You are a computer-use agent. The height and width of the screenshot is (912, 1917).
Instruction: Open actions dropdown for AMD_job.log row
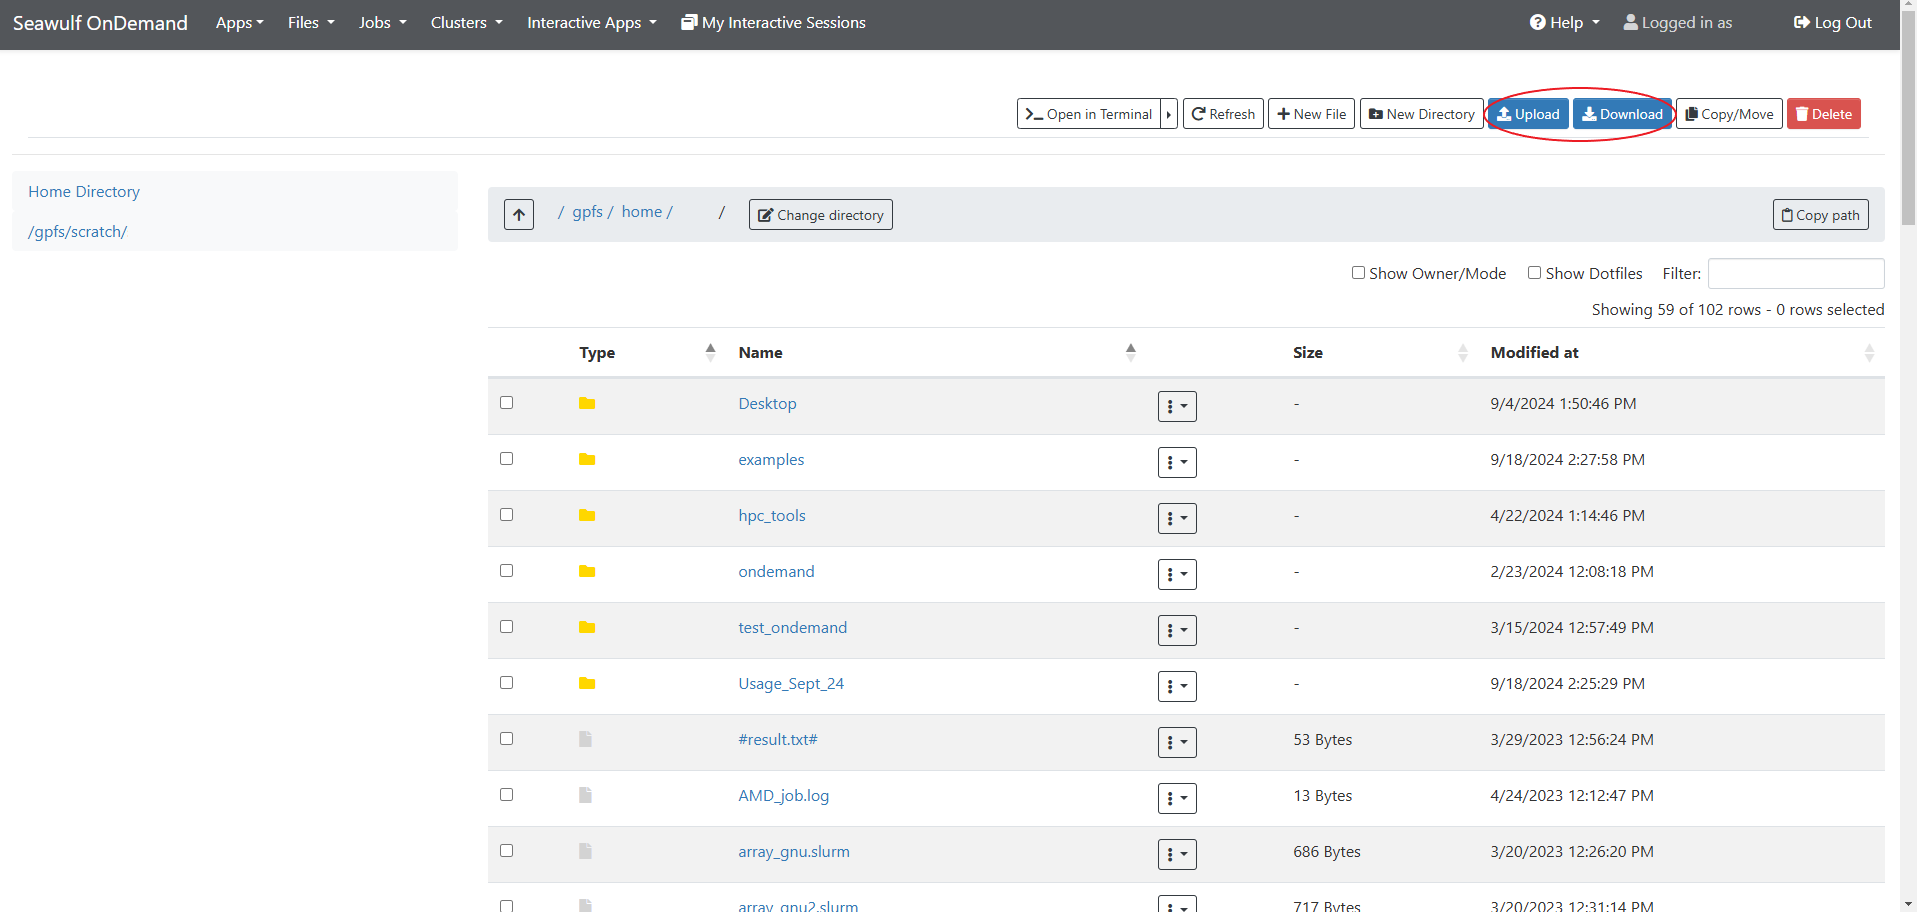(1177, 798)
